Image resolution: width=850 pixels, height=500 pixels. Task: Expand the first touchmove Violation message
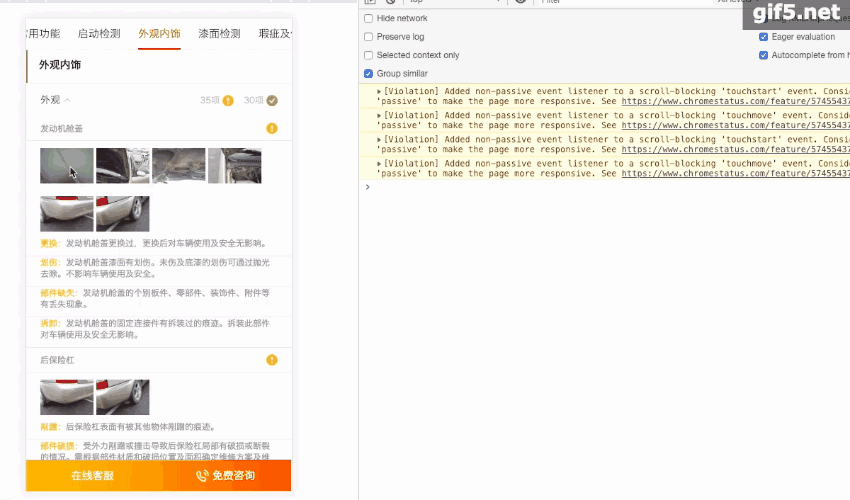click(x=379, y=116)
